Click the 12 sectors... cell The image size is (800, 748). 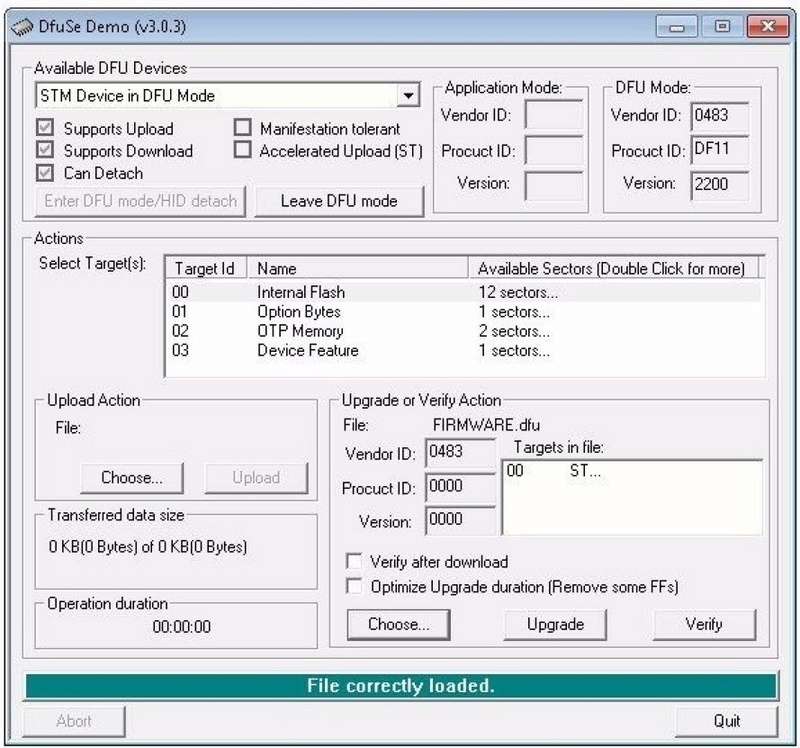(x=518, y=292)
